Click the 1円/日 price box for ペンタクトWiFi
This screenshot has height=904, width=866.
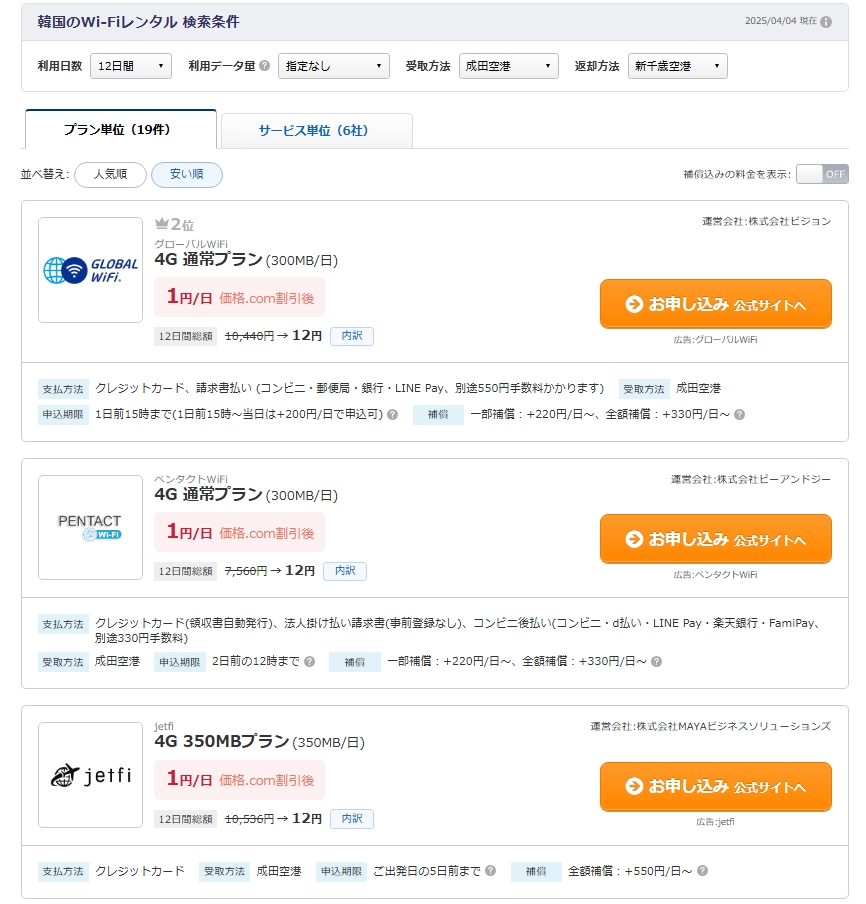(239, 532)
